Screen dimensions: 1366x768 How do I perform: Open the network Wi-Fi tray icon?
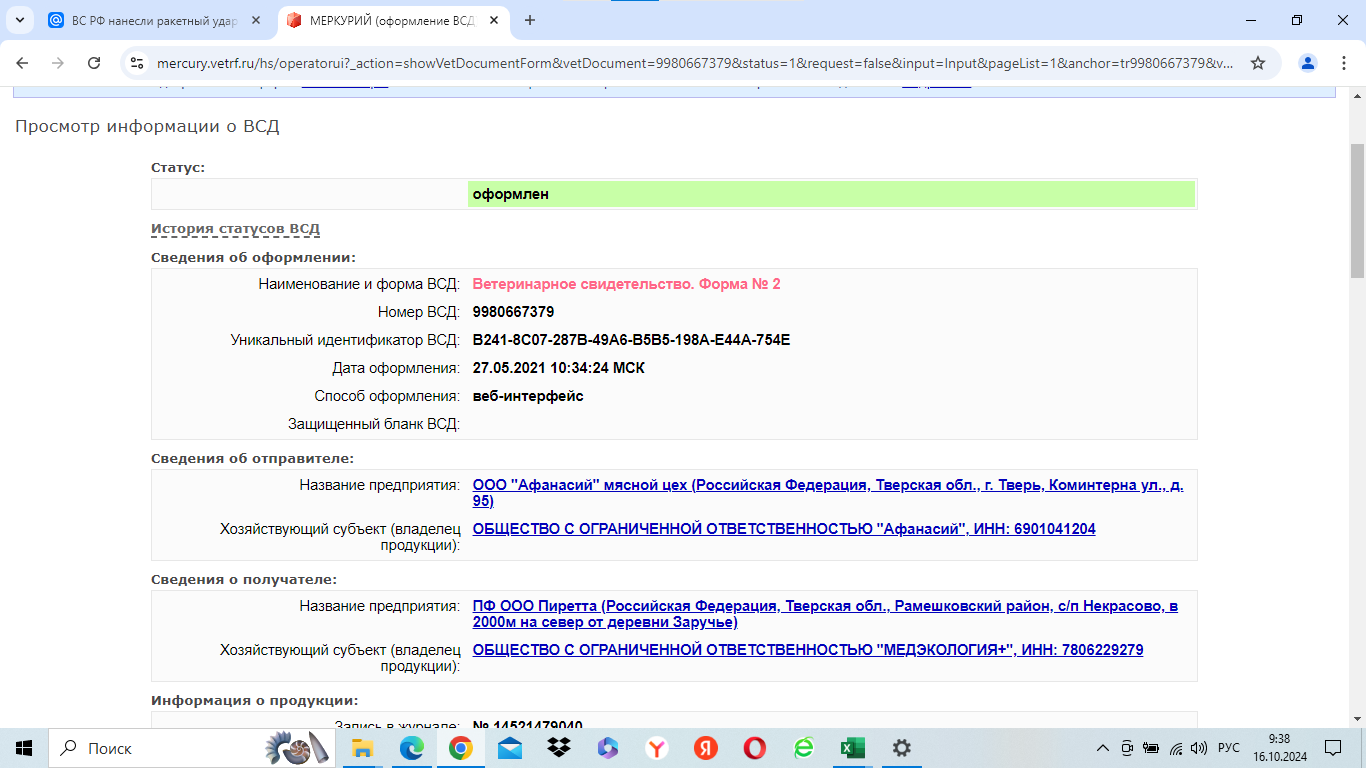click(1176, 748)
